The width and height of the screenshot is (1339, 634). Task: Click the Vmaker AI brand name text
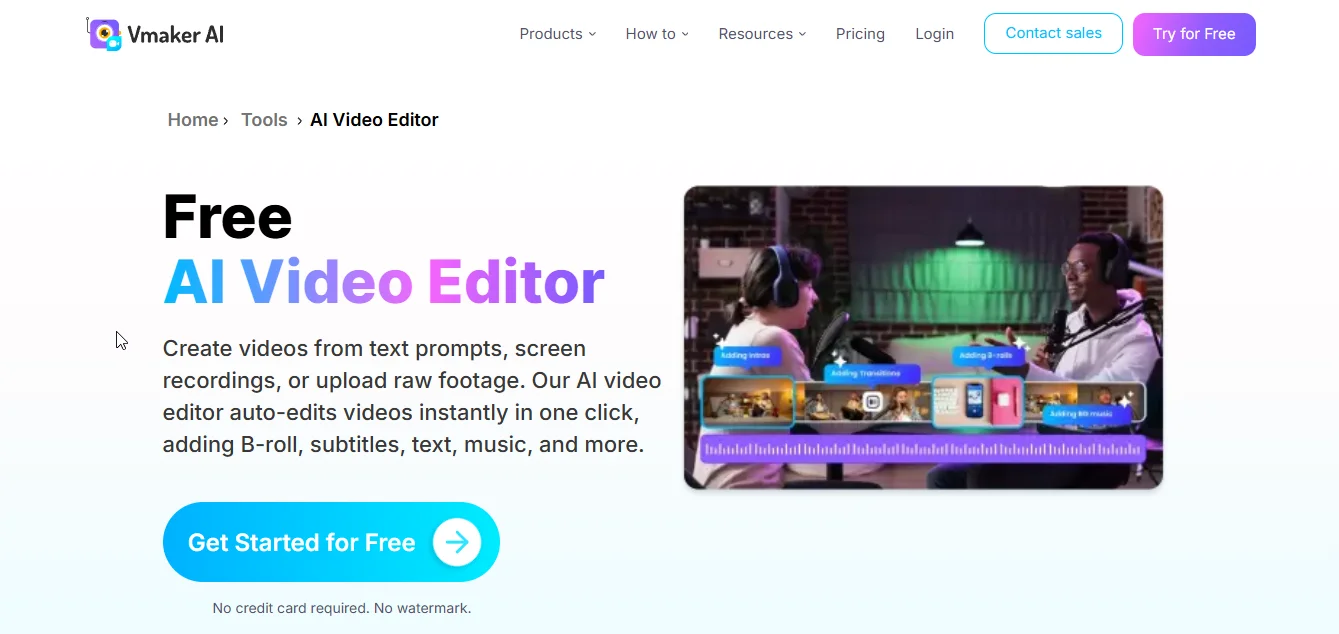[176, 34]
